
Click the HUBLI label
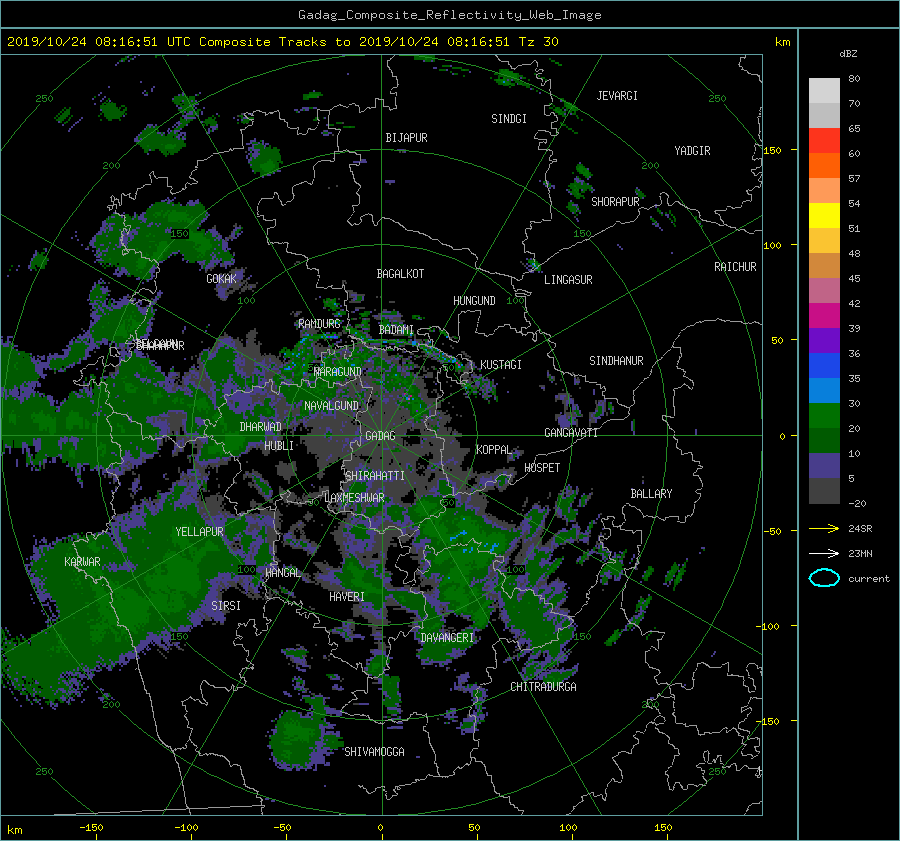tap(278, 446)
